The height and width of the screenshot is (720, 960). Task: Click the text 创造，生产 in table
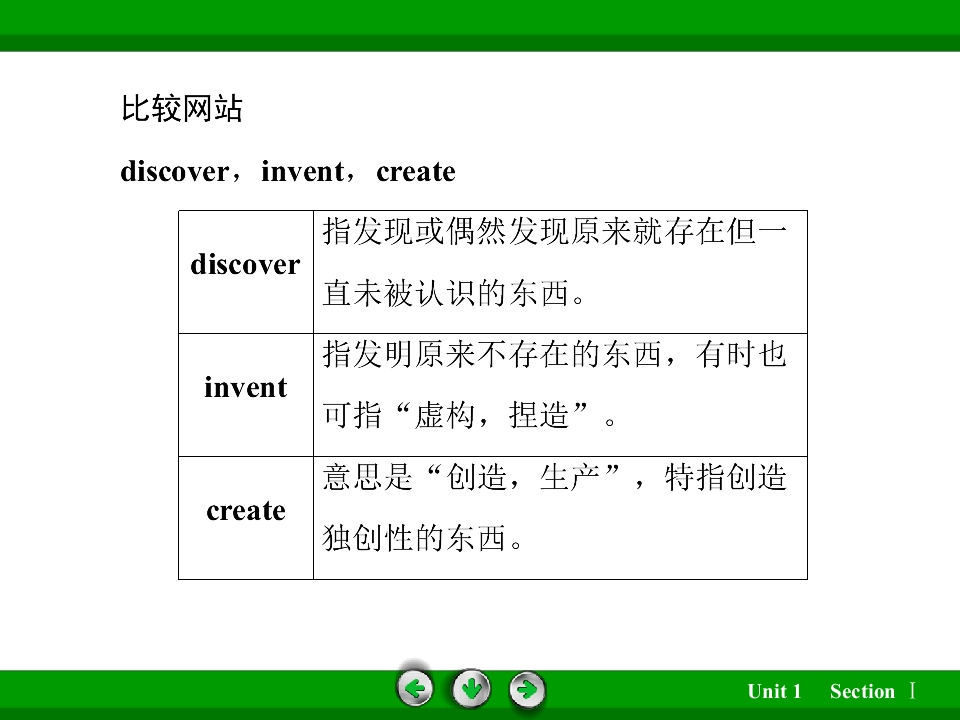point(523,478)
